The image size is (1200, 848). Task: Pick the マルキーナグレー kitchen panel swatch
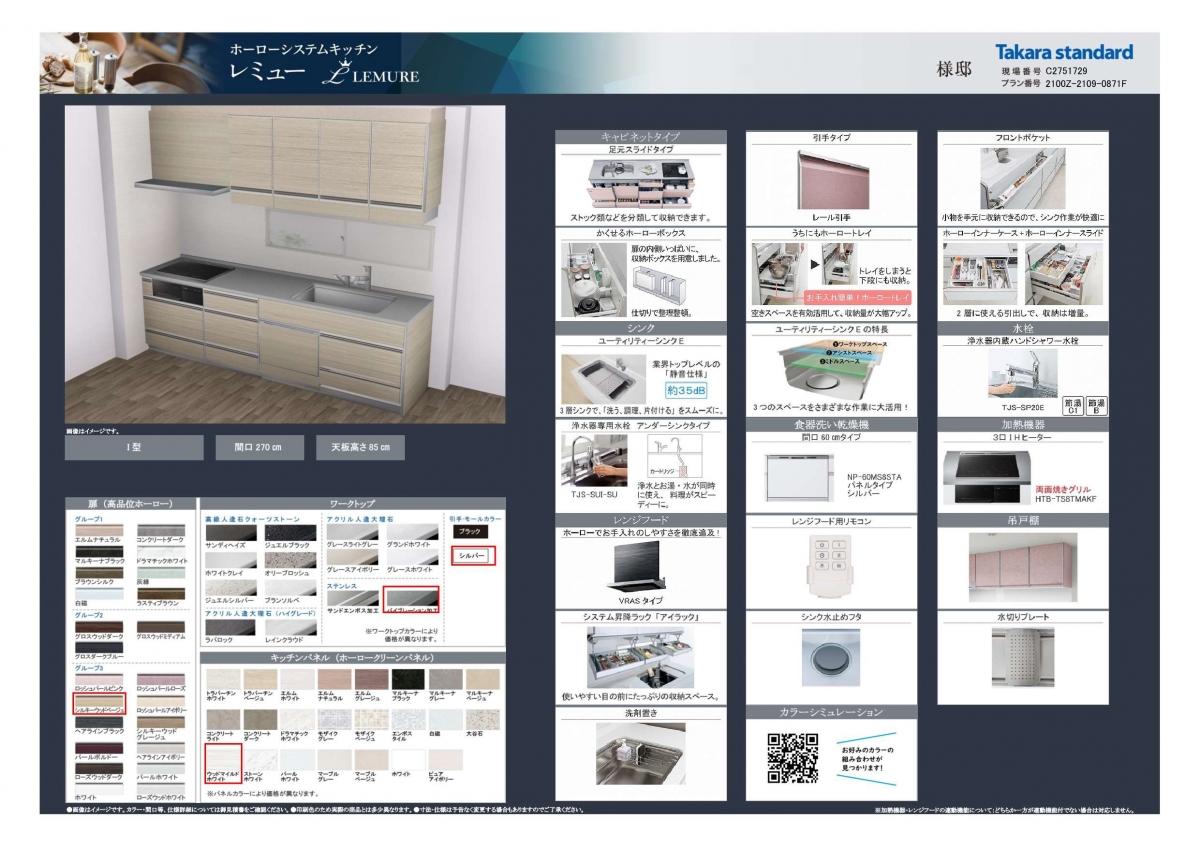[446, 679]
